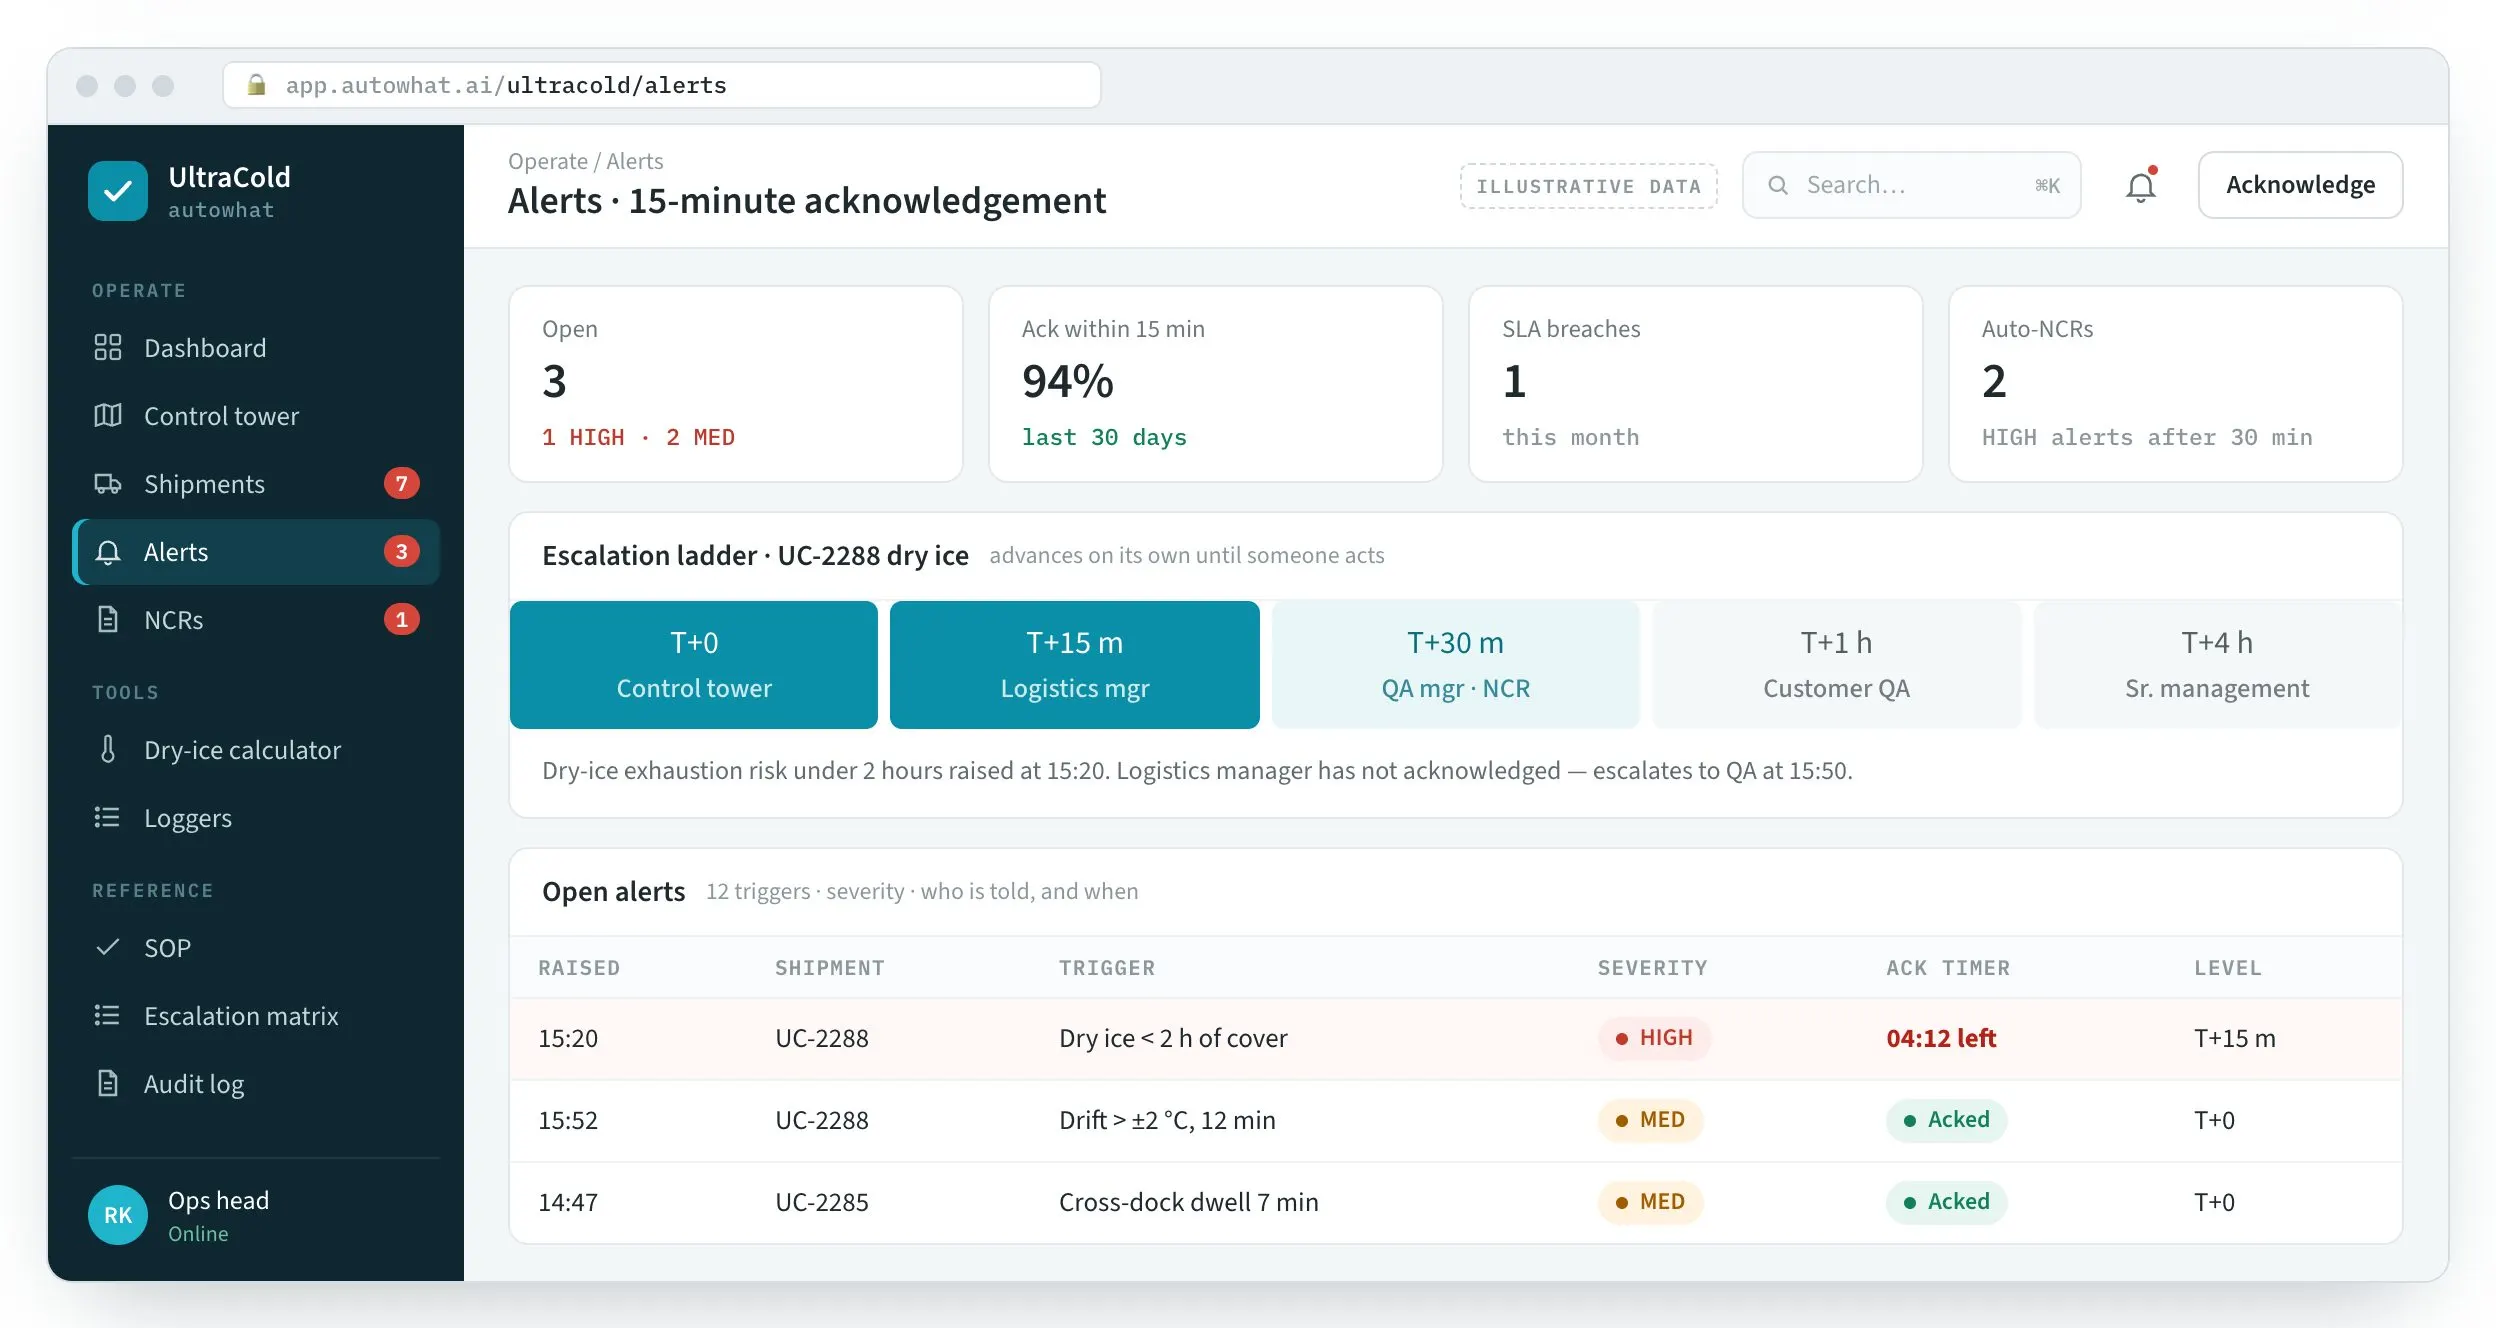Open the notifications bell icon
This screenshot has width=2496, height=1328.
pos(2140,186)
